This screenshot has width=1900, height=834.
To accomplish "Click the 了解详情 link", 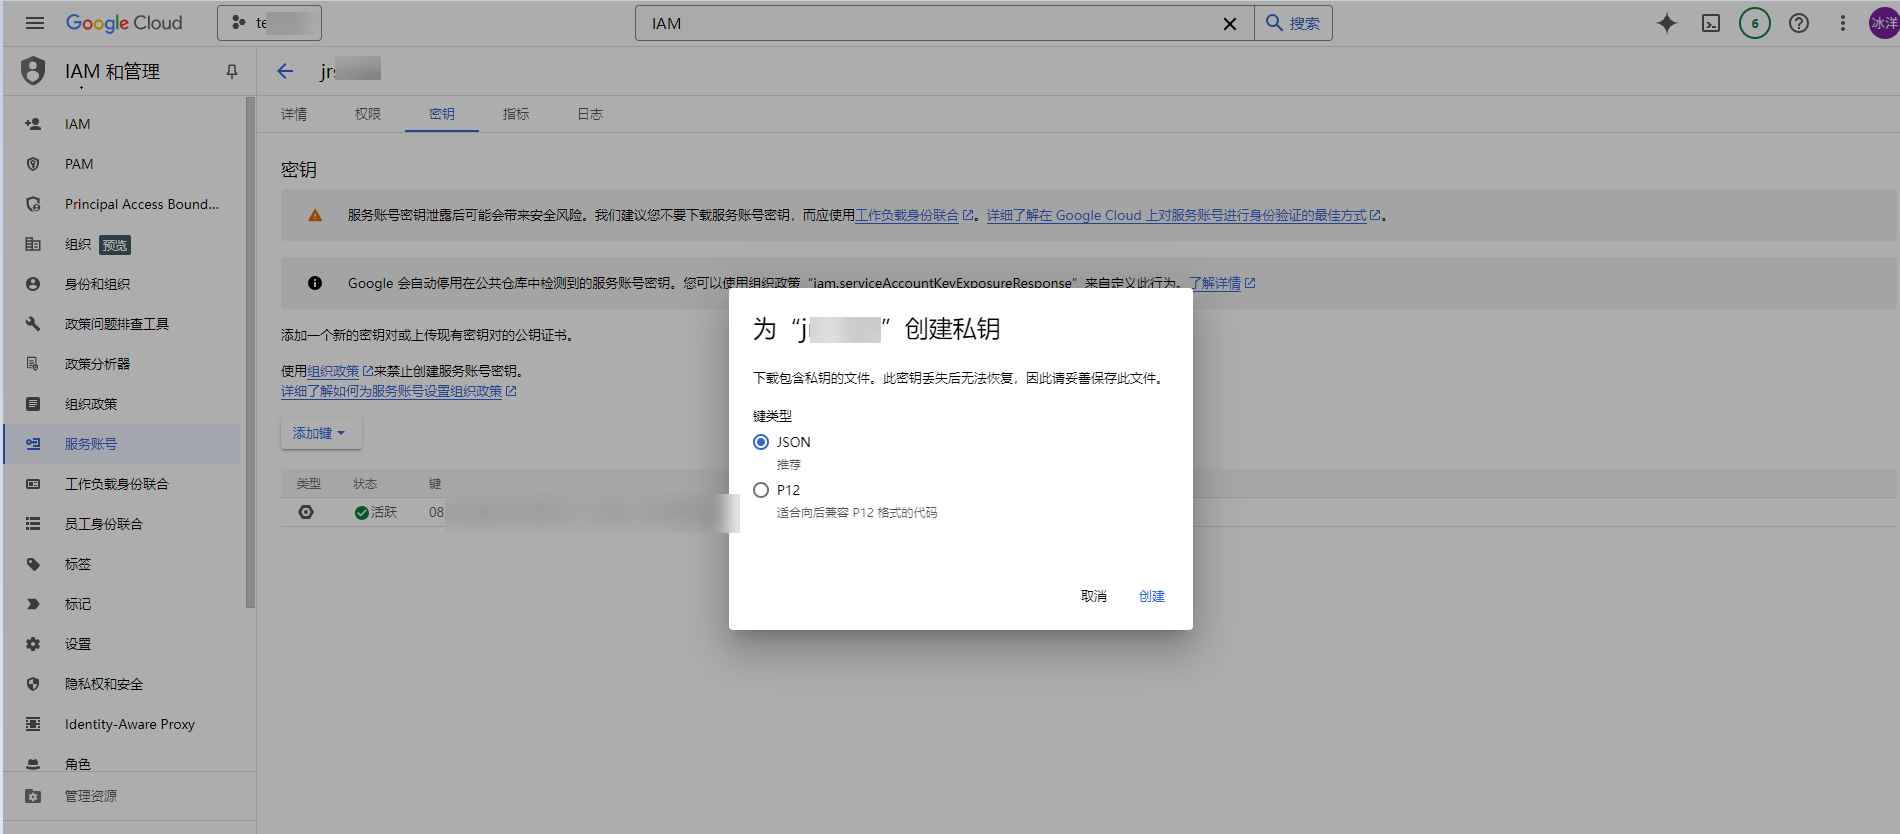I will [x=1222, y=283].
